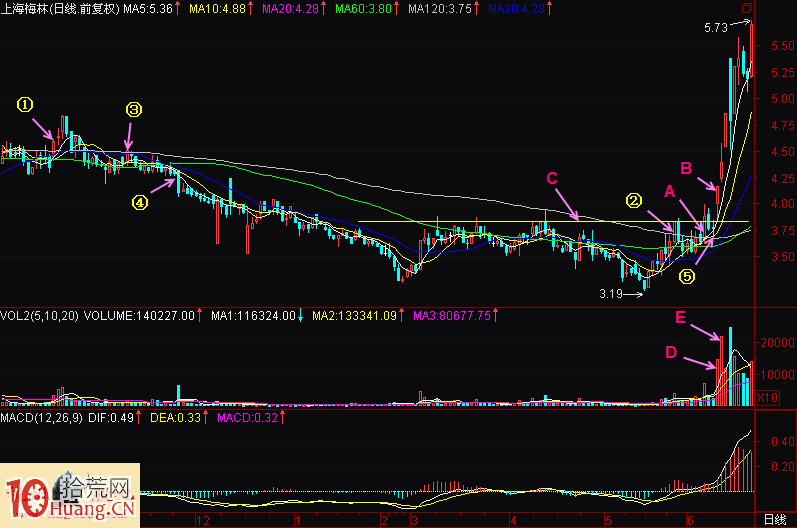The image size is (797, 528).
Task: Click the 3.19 low price label
Action: click(x=613, y=294)
